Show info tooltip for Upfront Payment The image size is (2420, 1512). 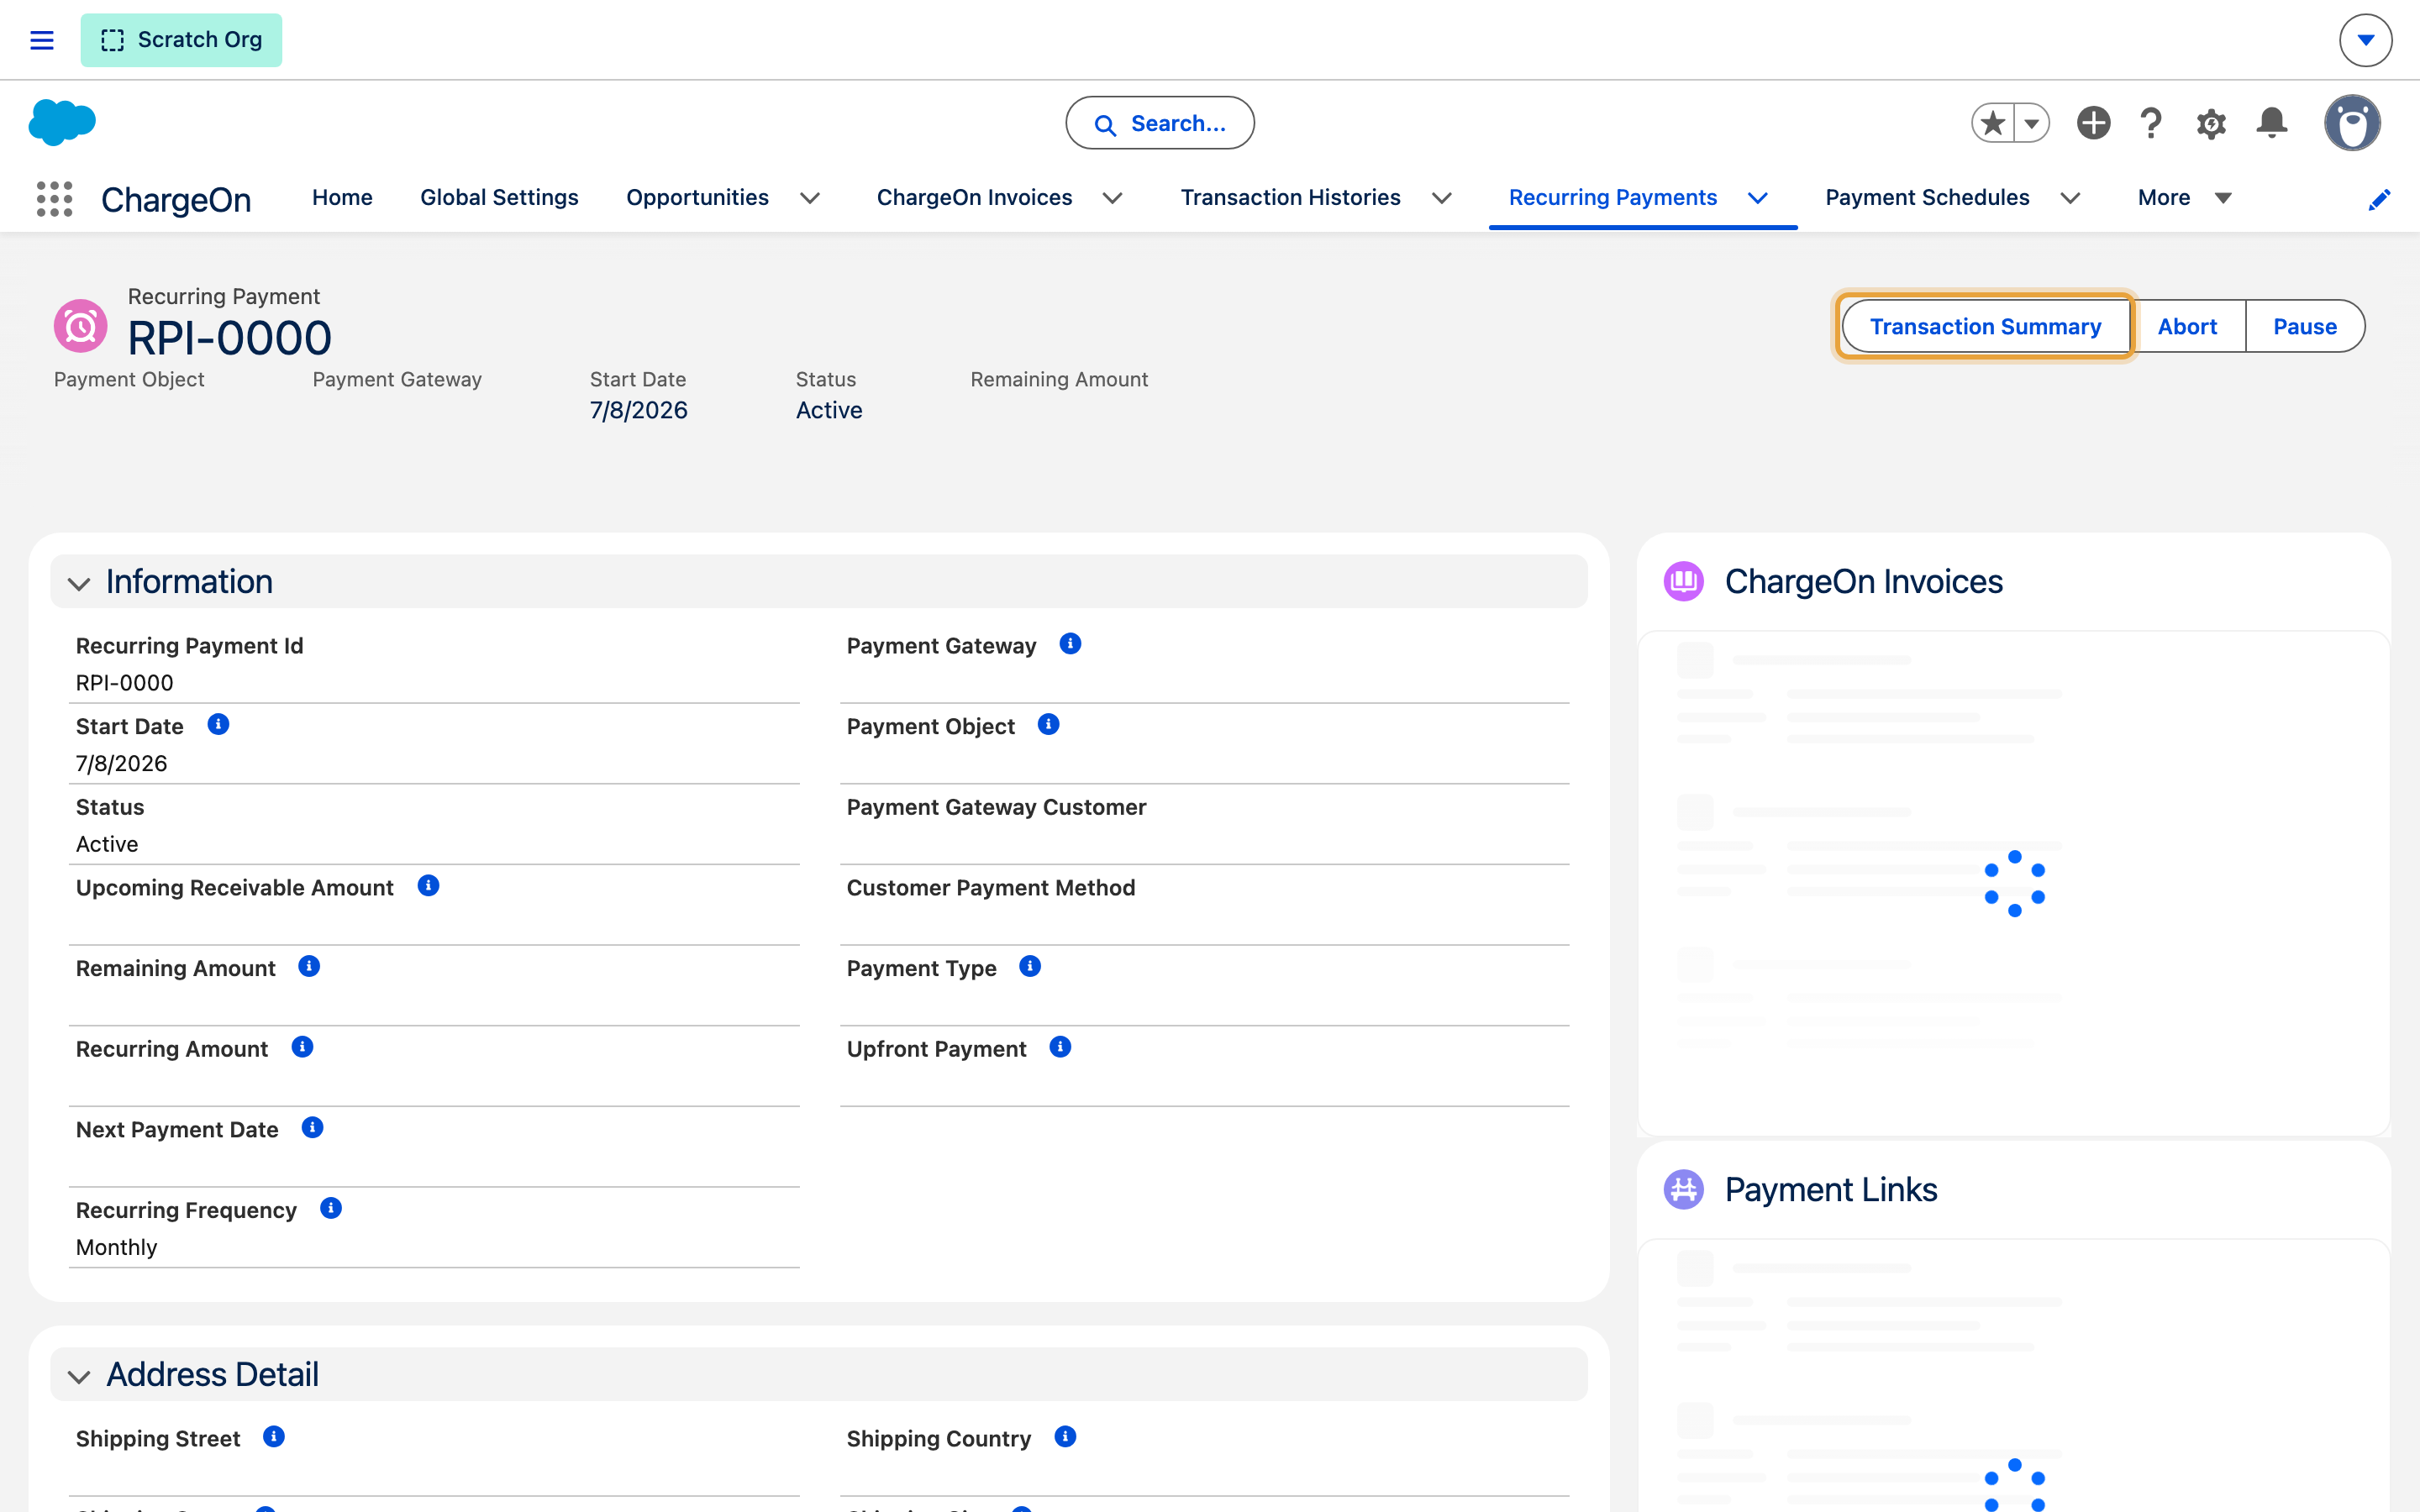pos(1060,1046)
